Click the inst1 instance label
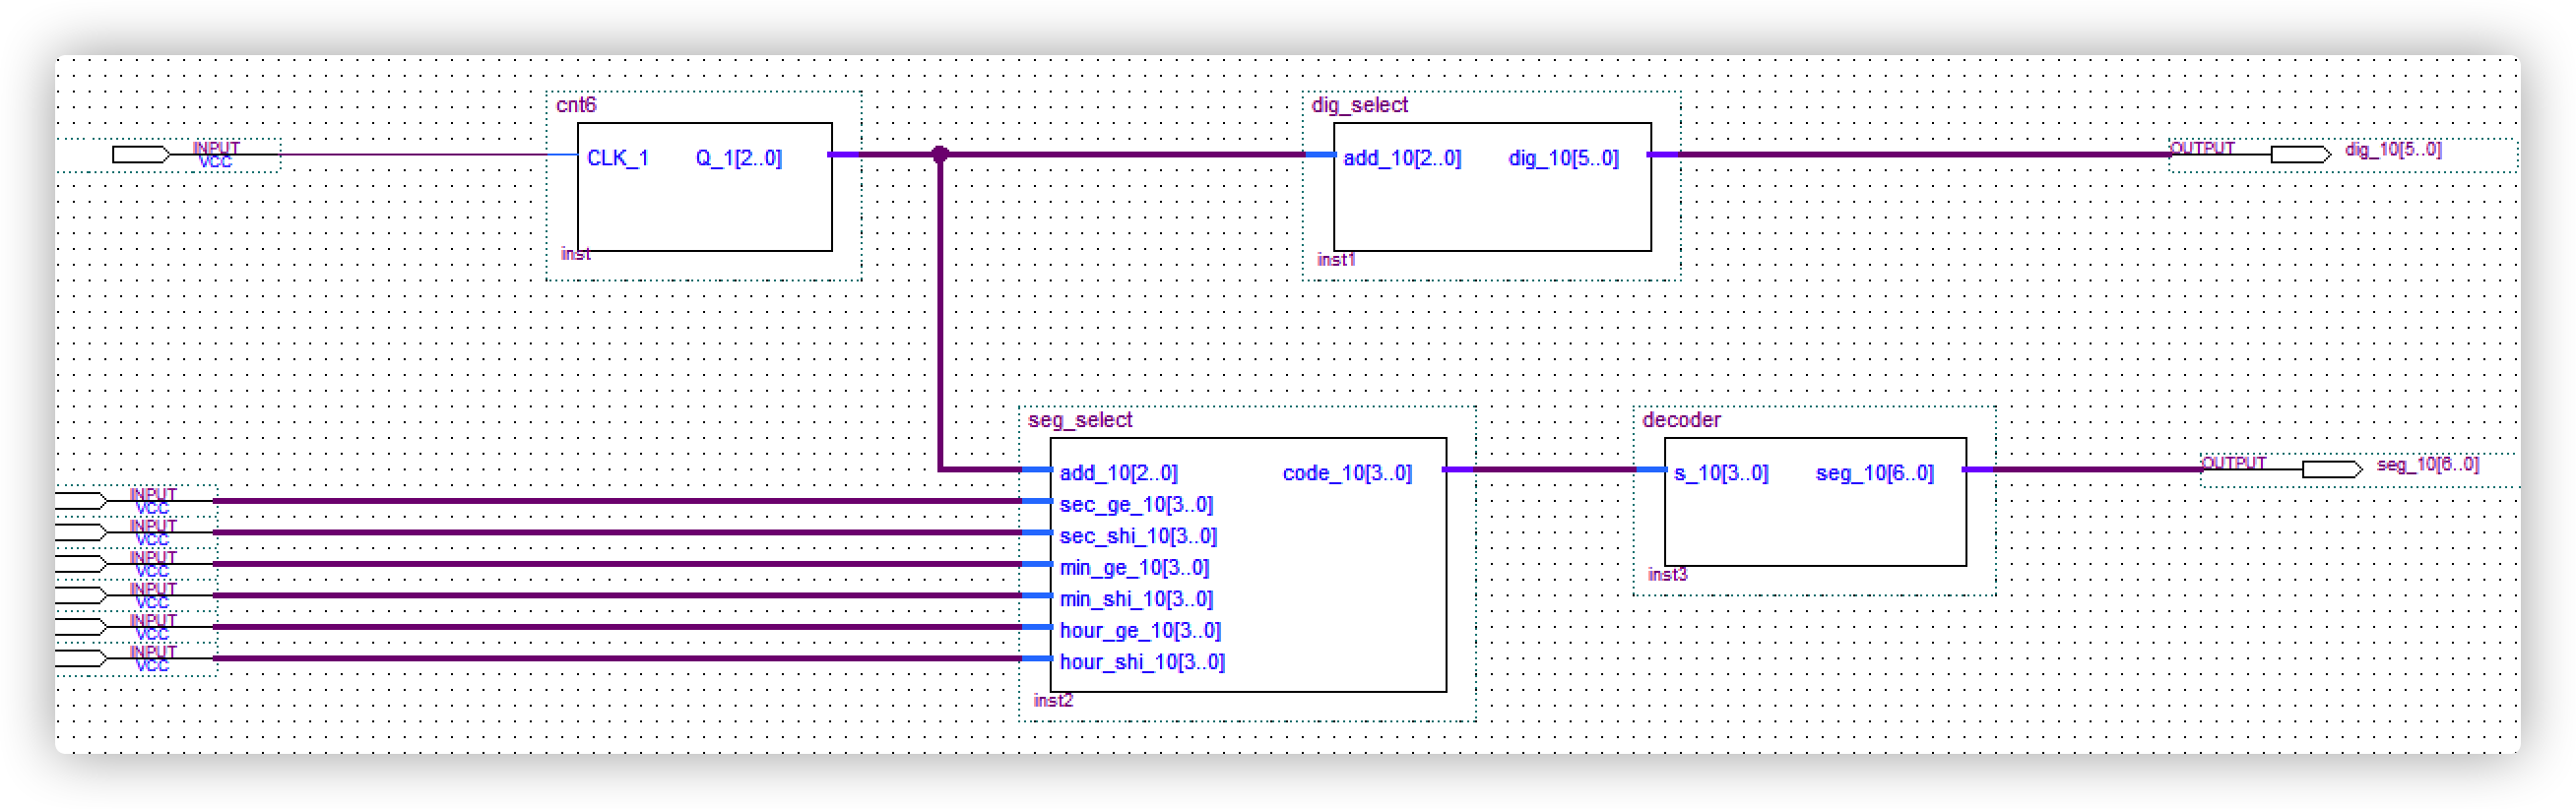 coord(1336,260)
